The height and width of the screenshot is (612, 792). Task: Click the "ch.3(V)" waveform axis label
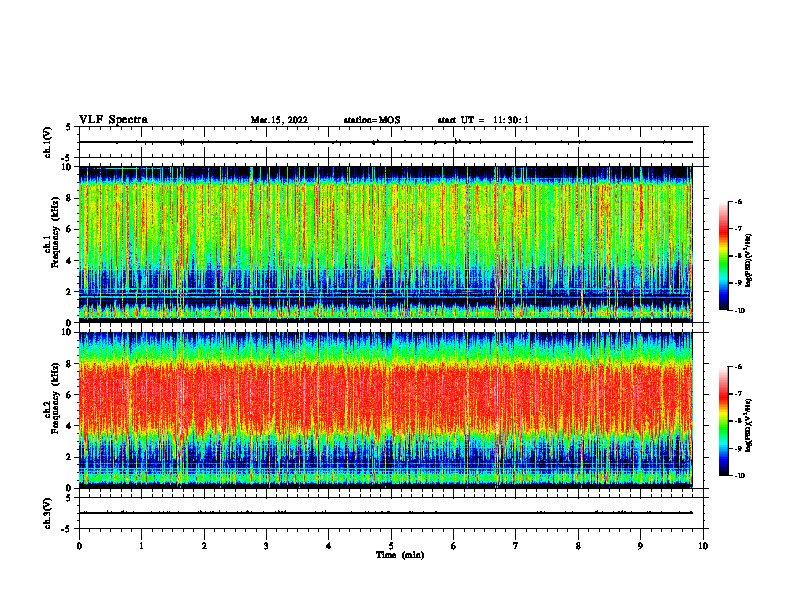[x=47, y=513]
